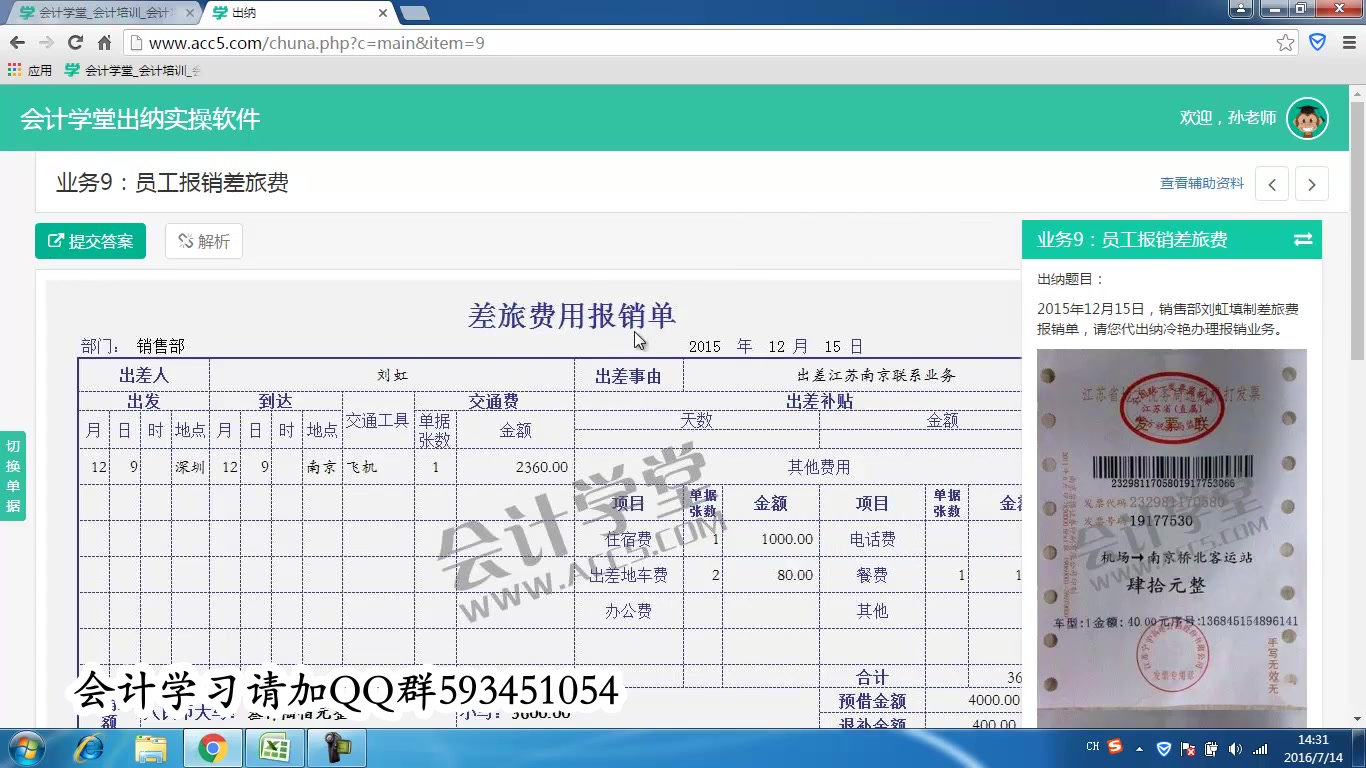Click the traveler name 刘虹 cell
The height and width of the screenshot is (768, 1366).
pyautogui.click(x=392, y=376)
